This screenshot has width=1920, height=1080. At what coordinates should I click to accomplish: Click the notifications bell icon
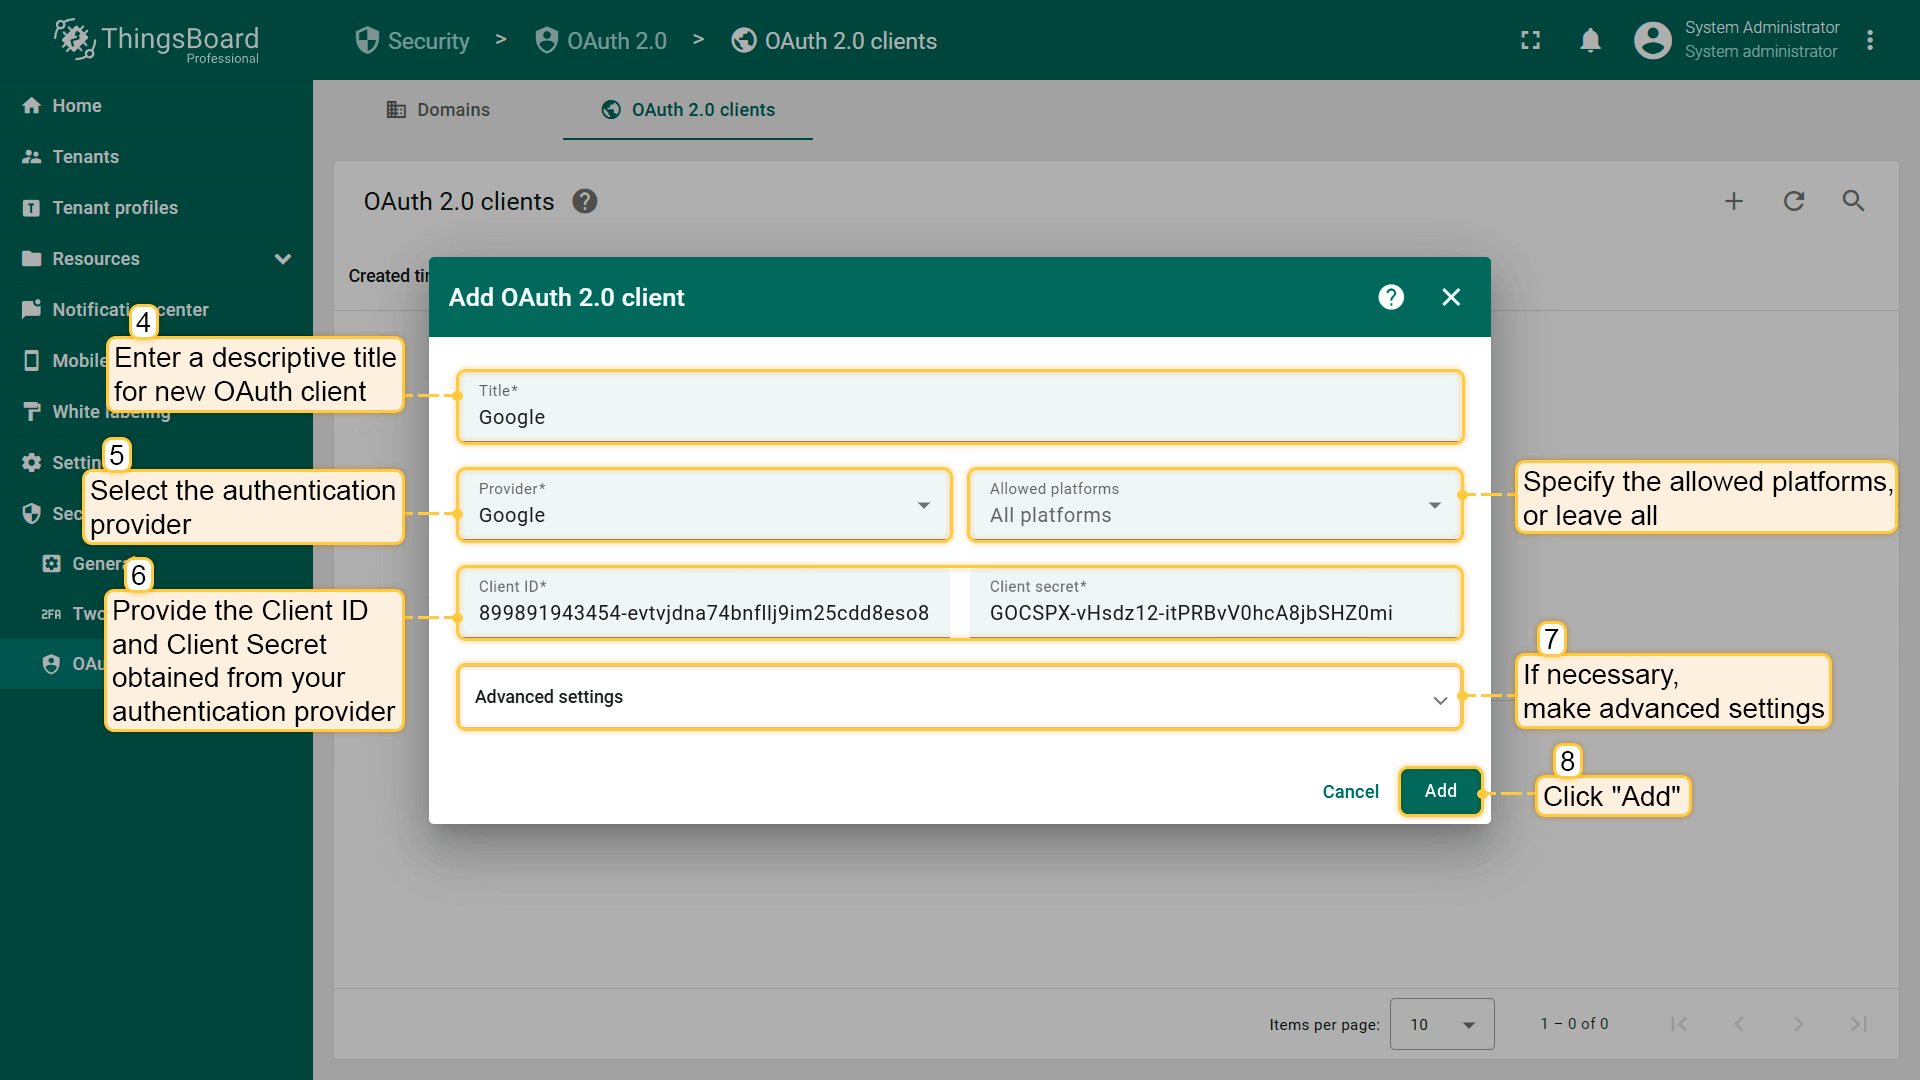1590,40
